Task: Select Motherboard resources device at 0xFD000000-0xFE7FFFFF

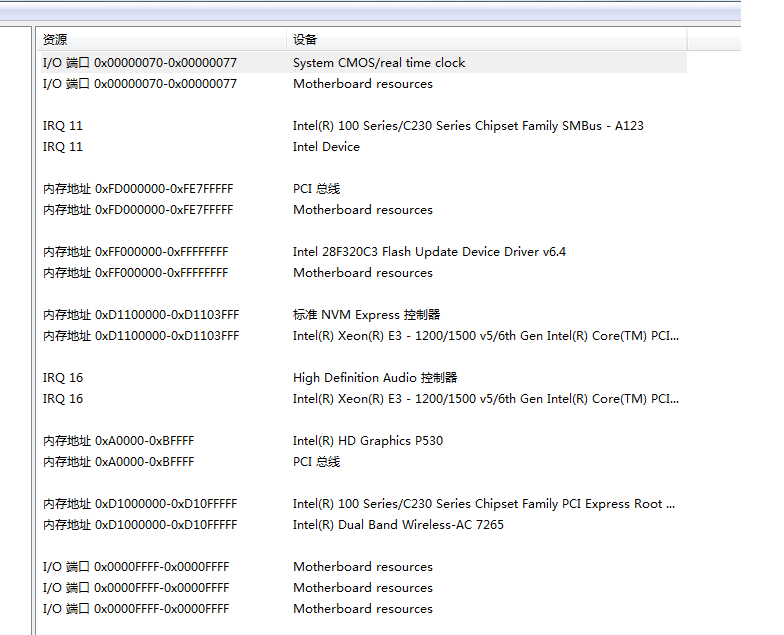Action: pos(363,210)
